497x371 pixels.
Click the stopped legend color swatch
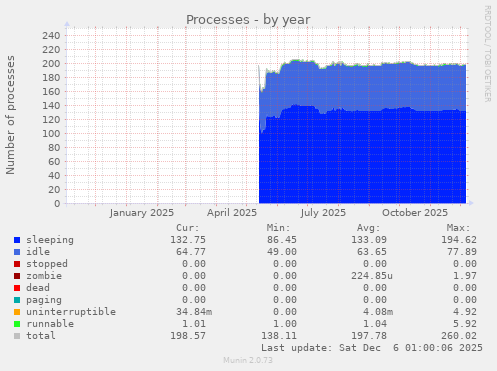click(x=17, y=264)
